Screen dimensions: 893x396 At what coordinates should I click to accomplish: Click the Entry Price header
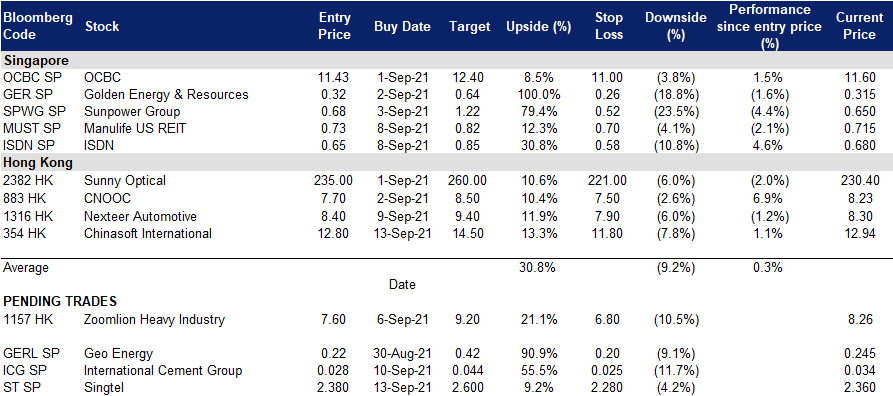(334, 26)
